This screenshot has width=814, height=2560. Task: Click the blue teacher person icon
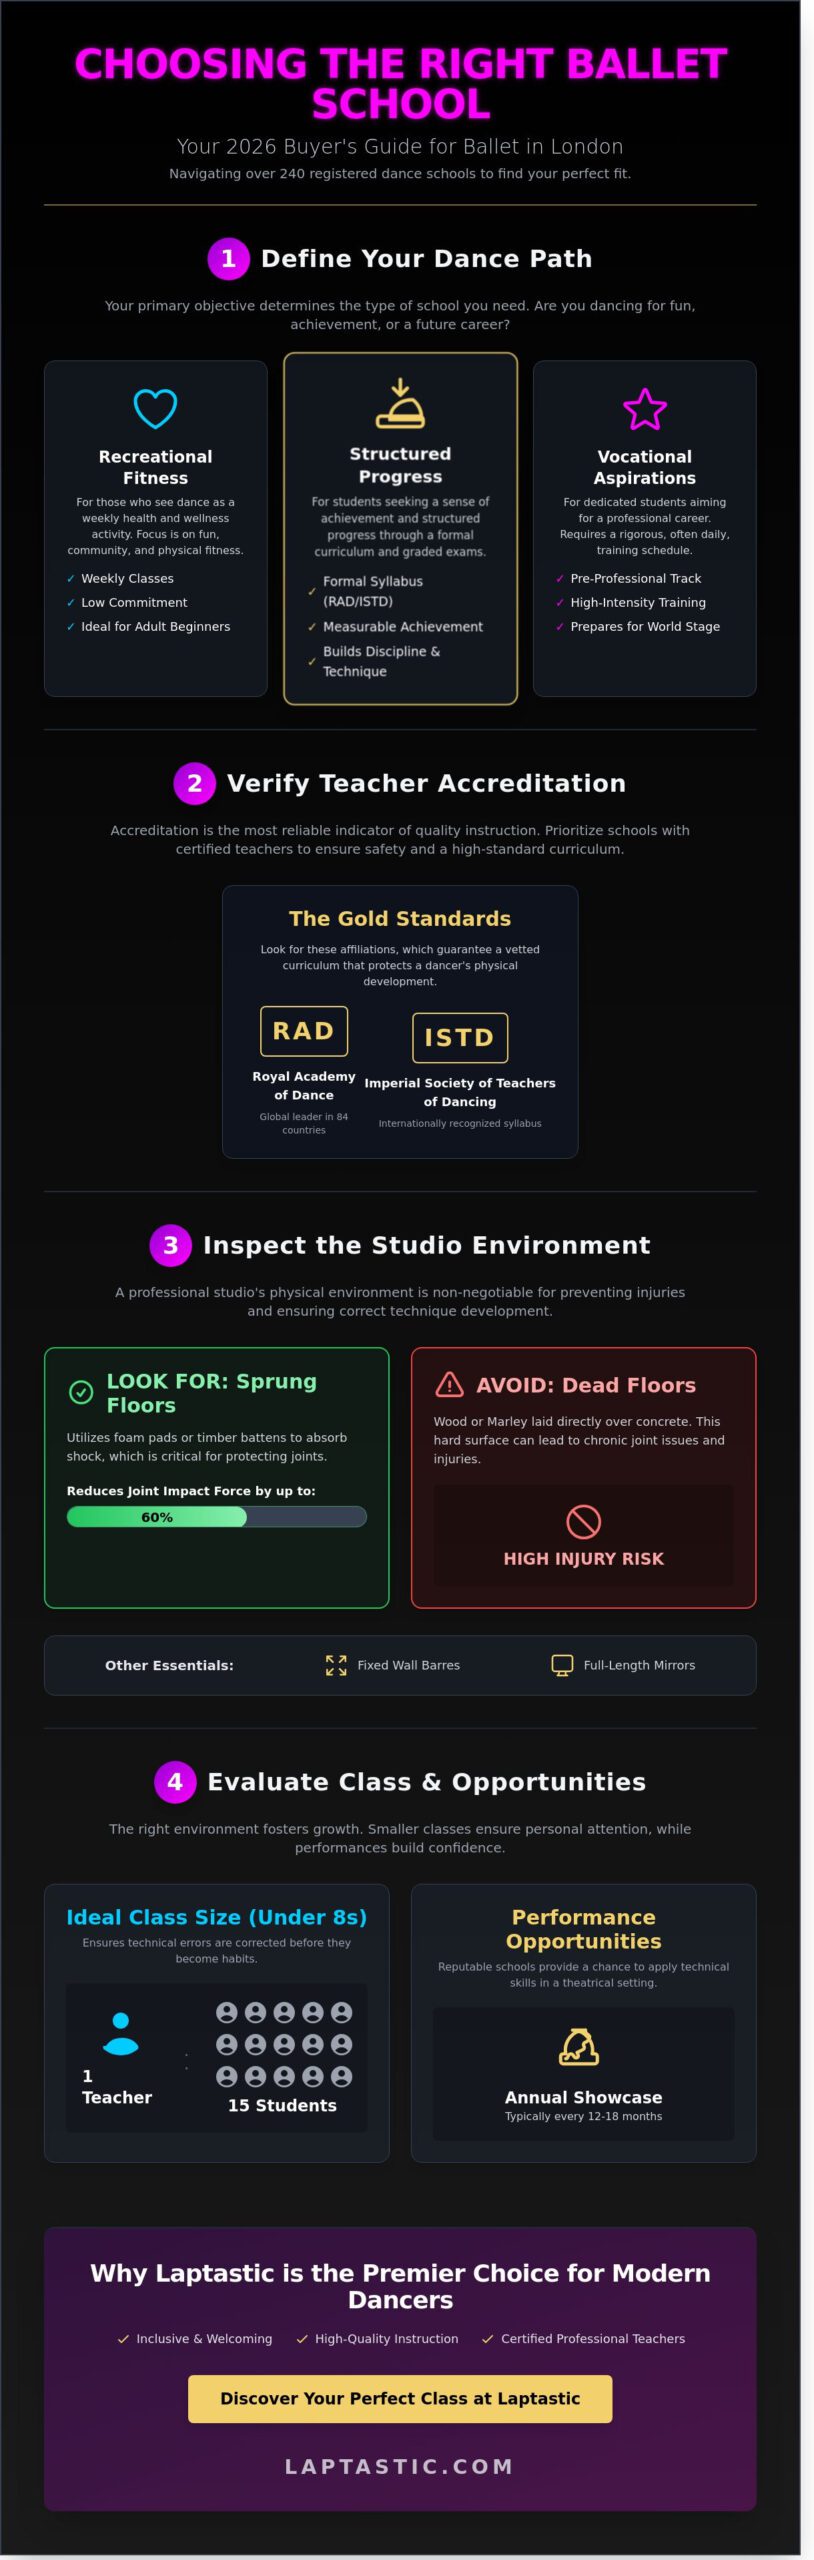point(121,2033)
